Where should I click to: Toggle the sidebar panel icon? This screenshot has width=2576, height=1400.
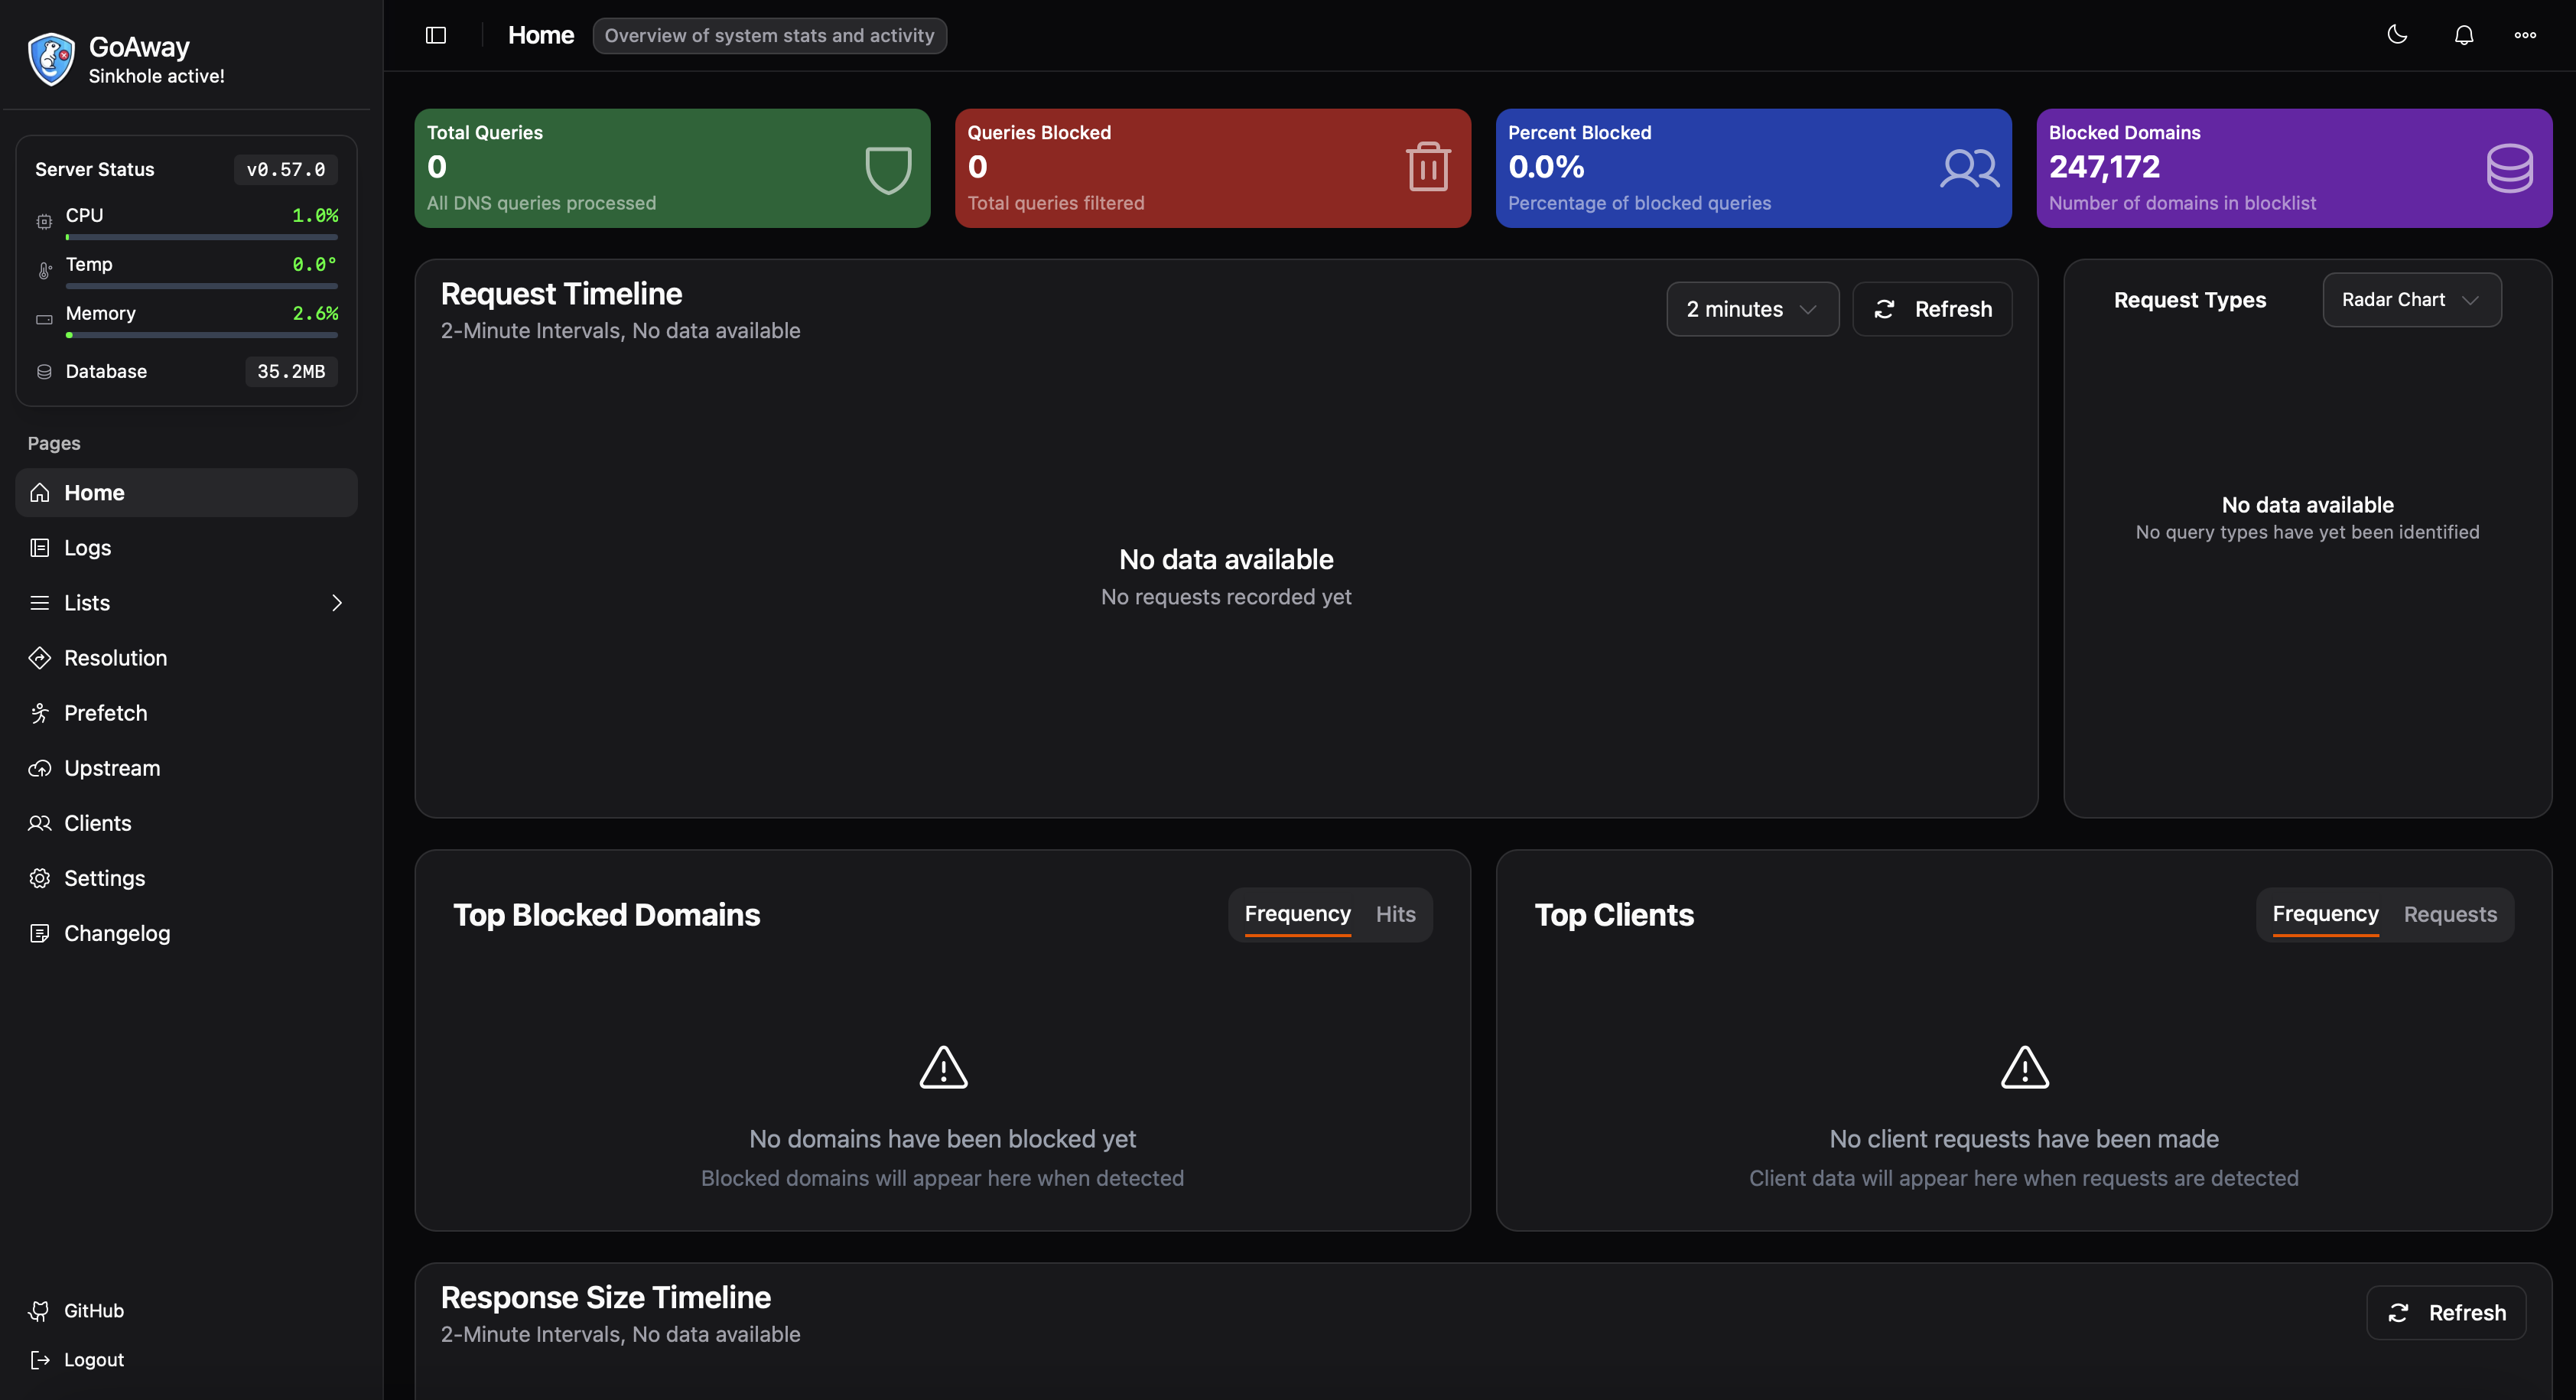(x=436, y=35)
